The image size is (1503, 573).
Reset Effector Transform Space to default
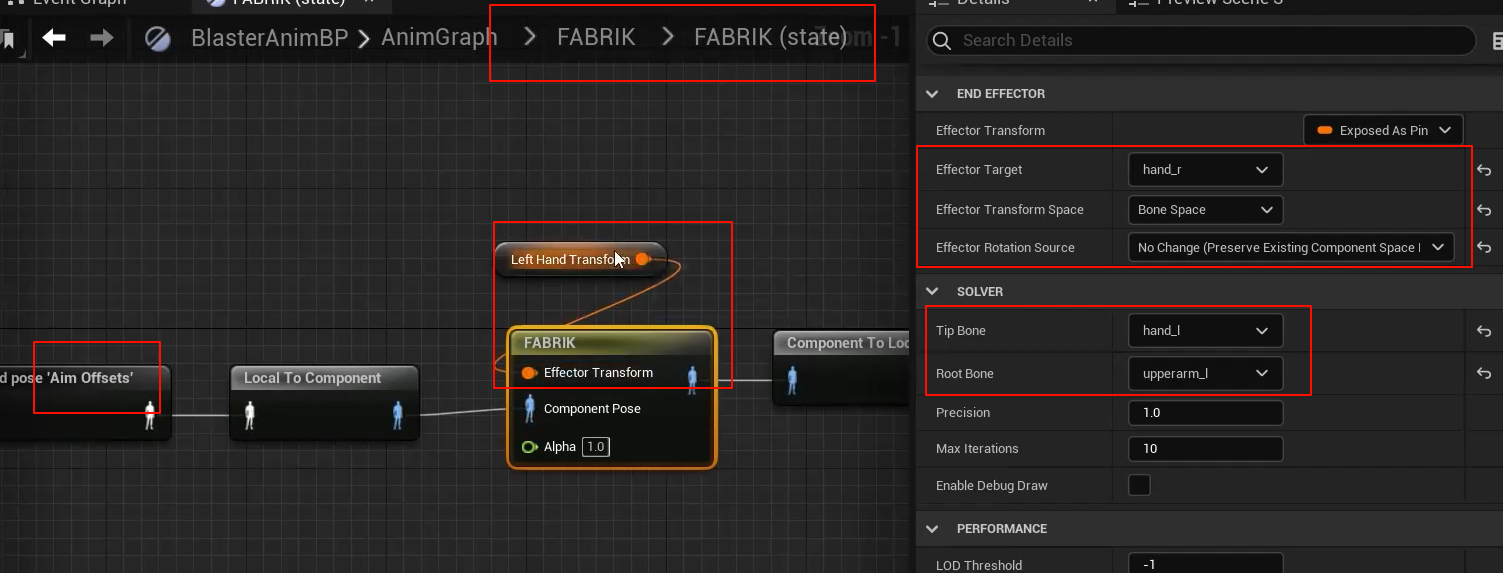[x=1484, y=210]
